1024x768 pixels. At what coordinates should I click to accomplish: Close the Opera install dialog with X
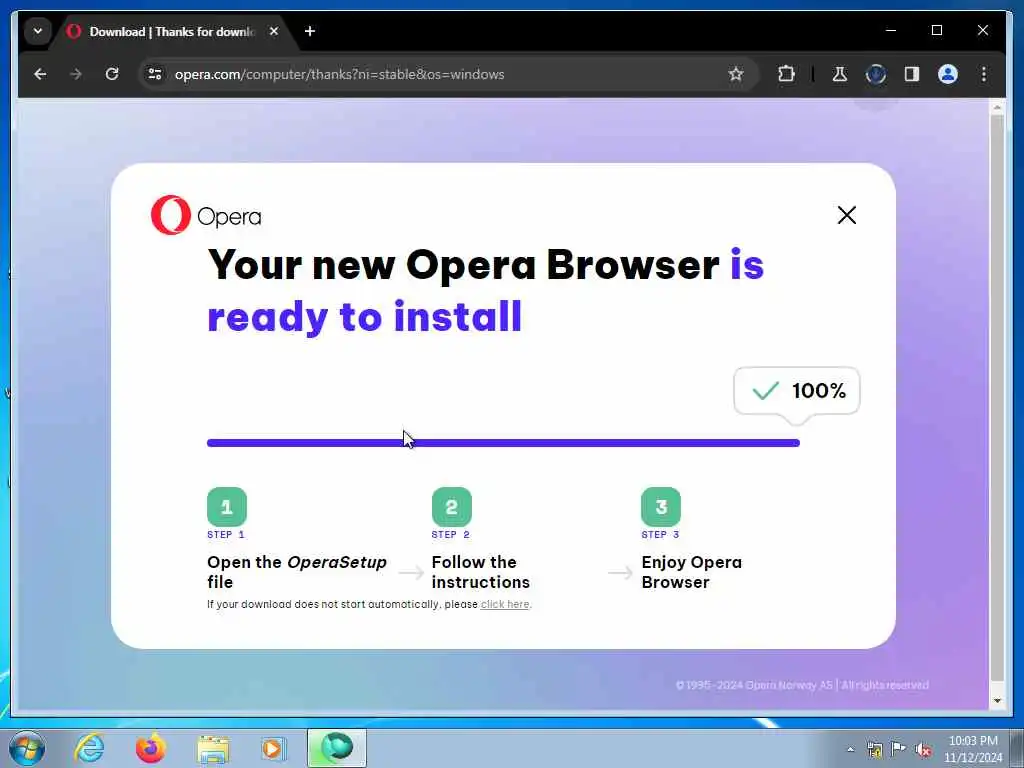click(x=846, y=215)
